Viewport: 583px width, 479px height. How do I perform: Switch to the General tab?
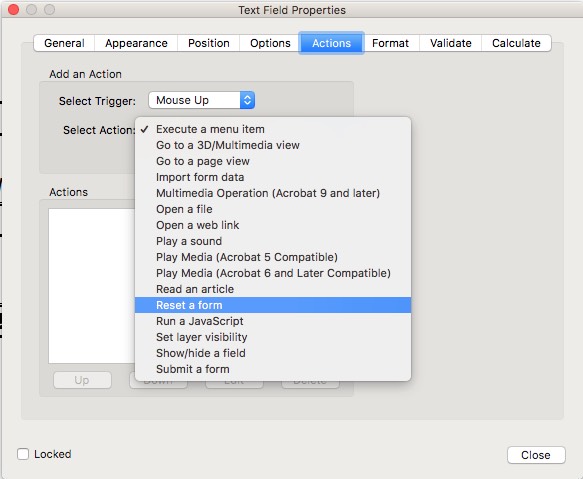(x=64, y=43)
